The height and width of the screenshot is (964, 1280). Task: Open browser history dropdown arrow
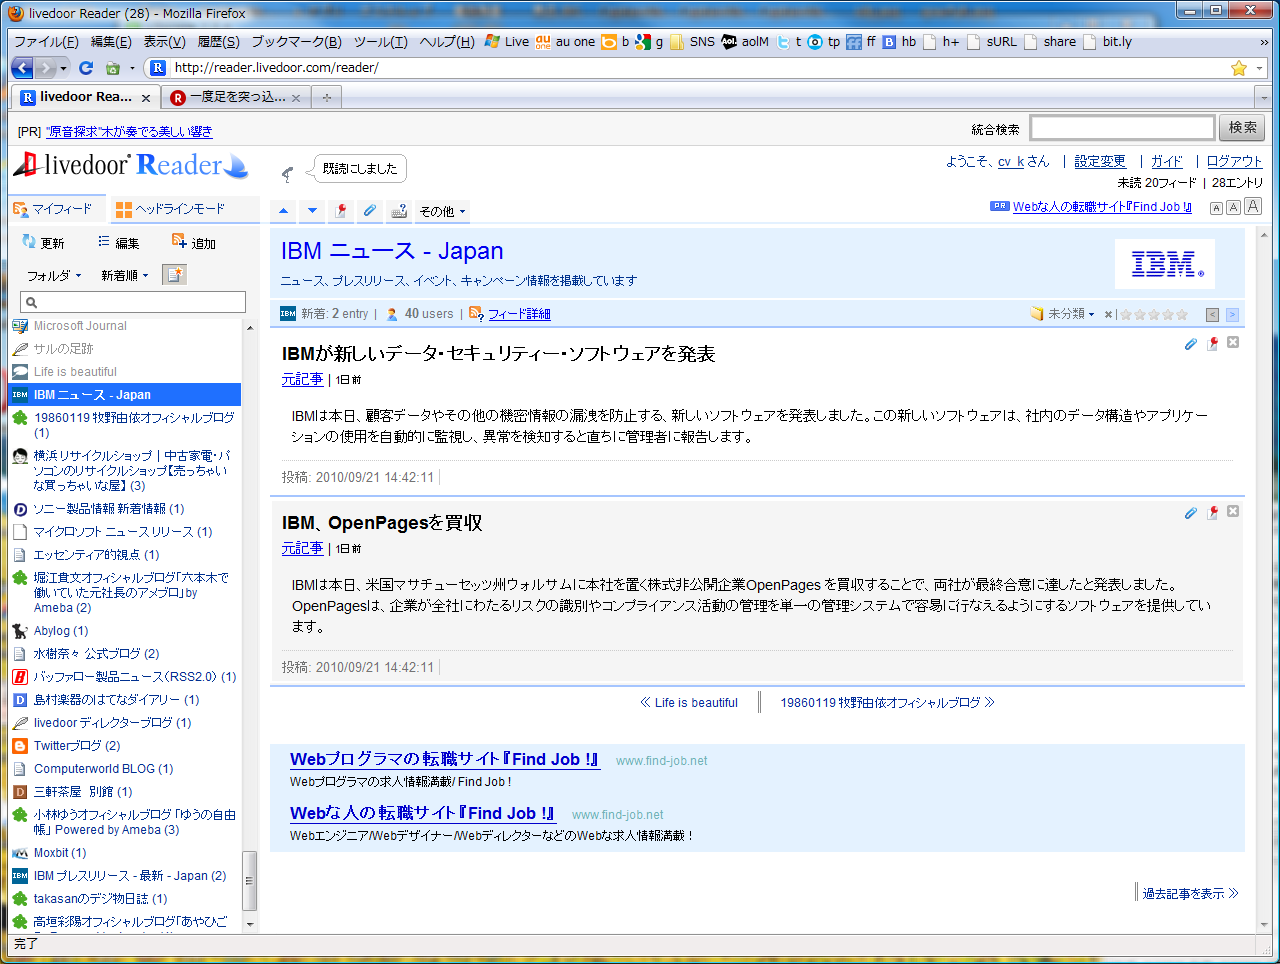pyautogui.click(x=64, y=68)
